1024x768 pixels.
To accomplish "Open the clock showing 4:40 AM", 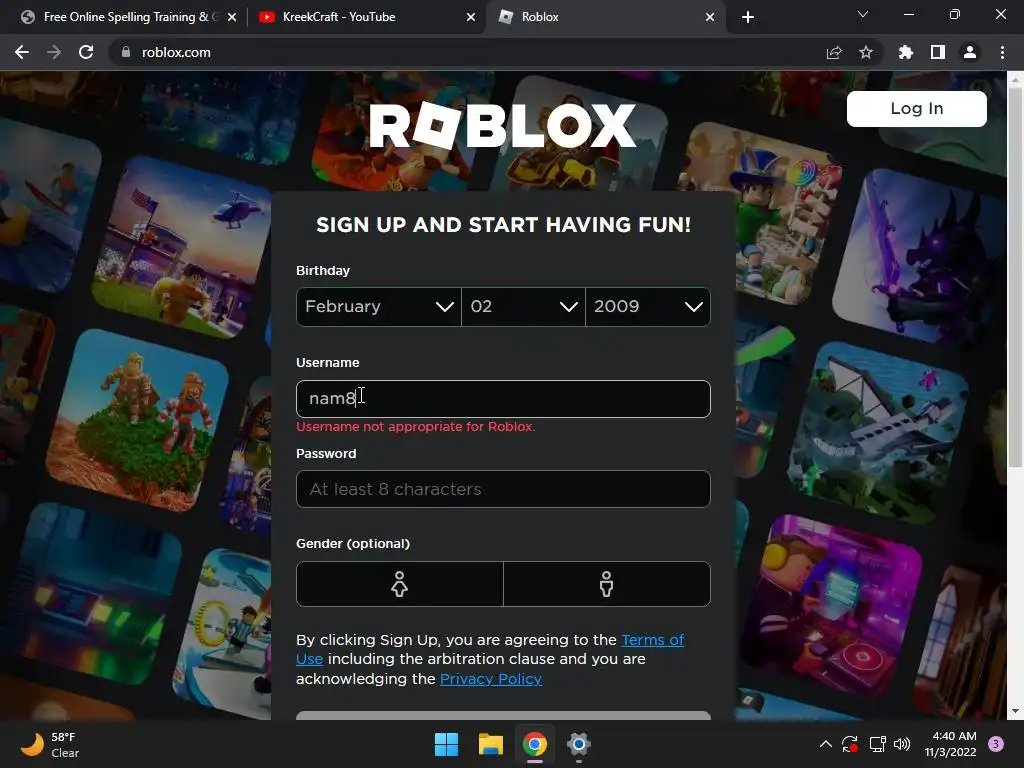I will (951, 744).
